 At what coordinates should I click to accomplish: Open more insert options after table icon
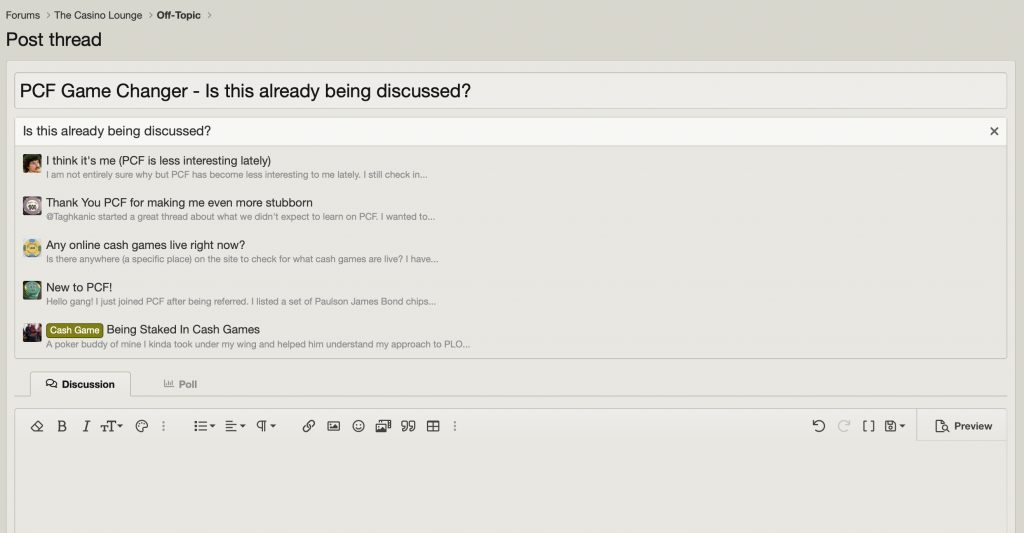455,426
